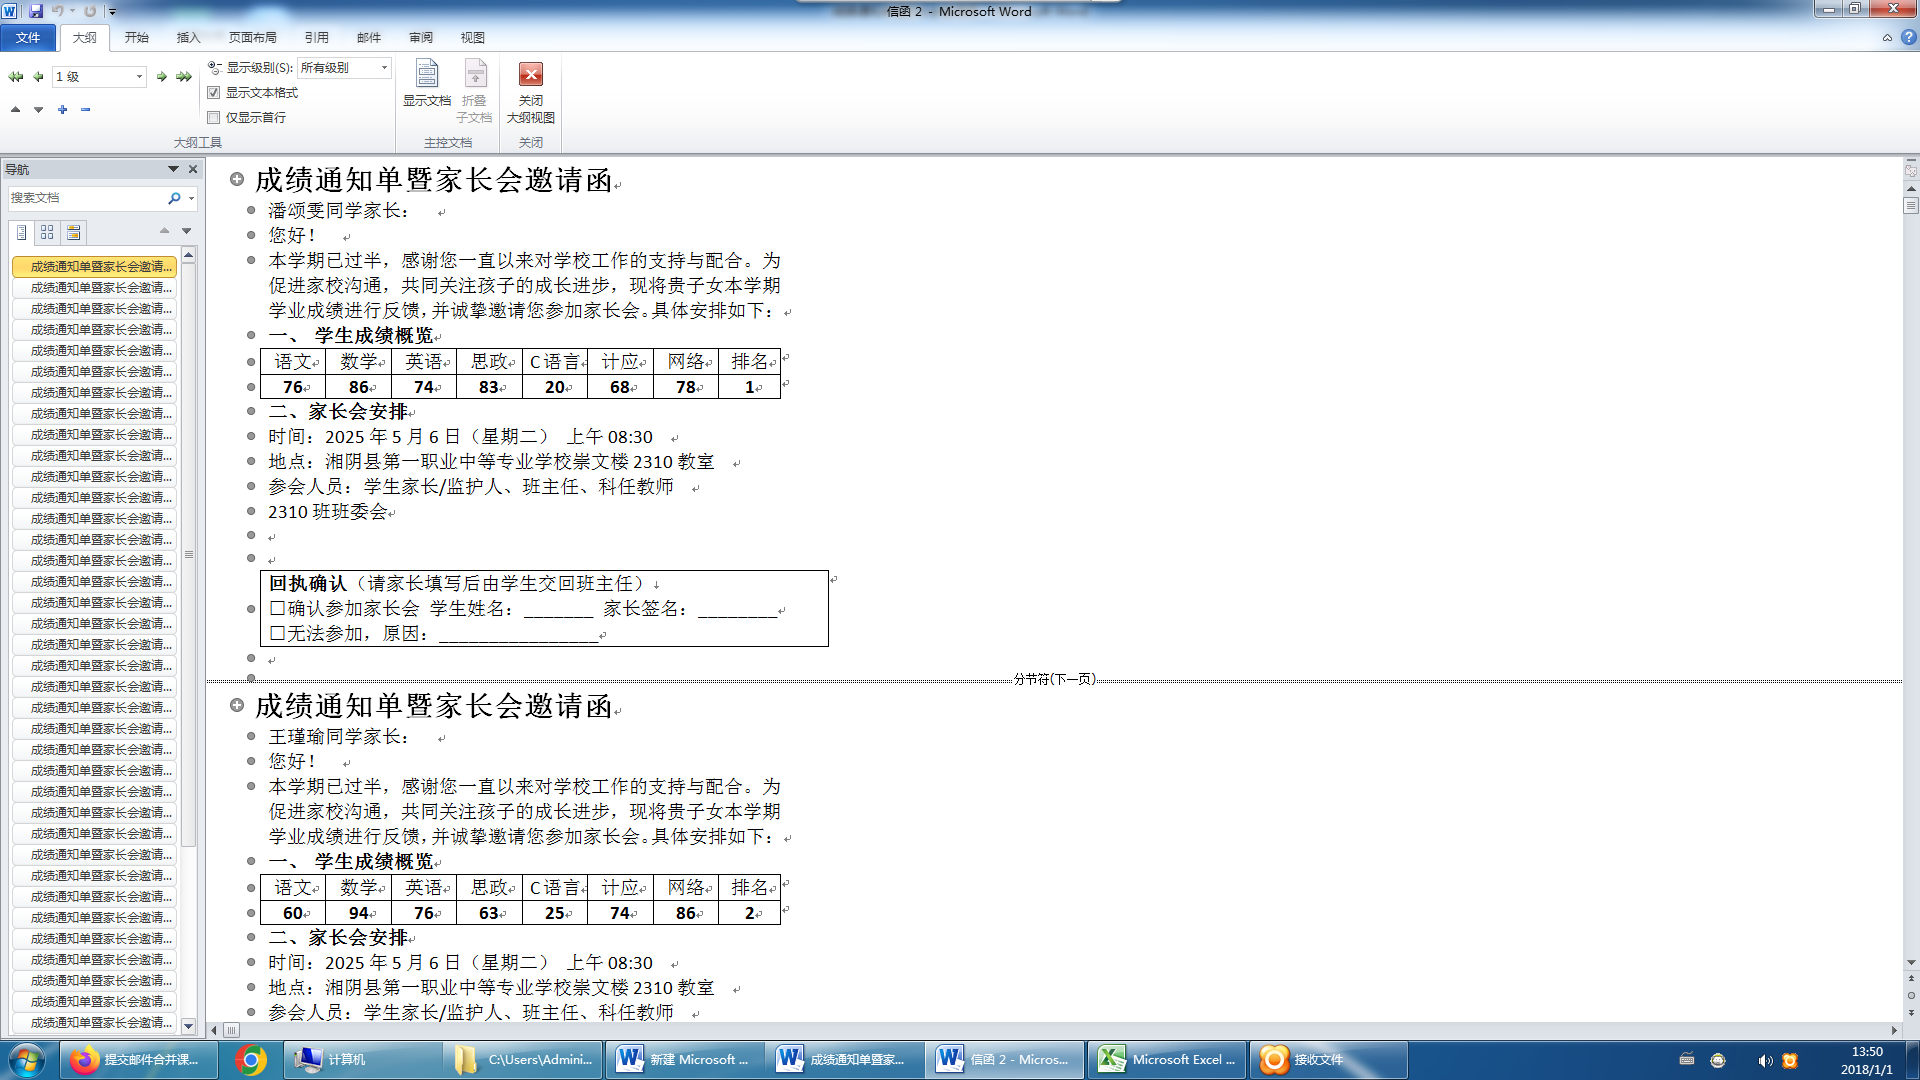Click the table cell with score 86 under 数学
1920x1080 pixels.
click(359, 387)
